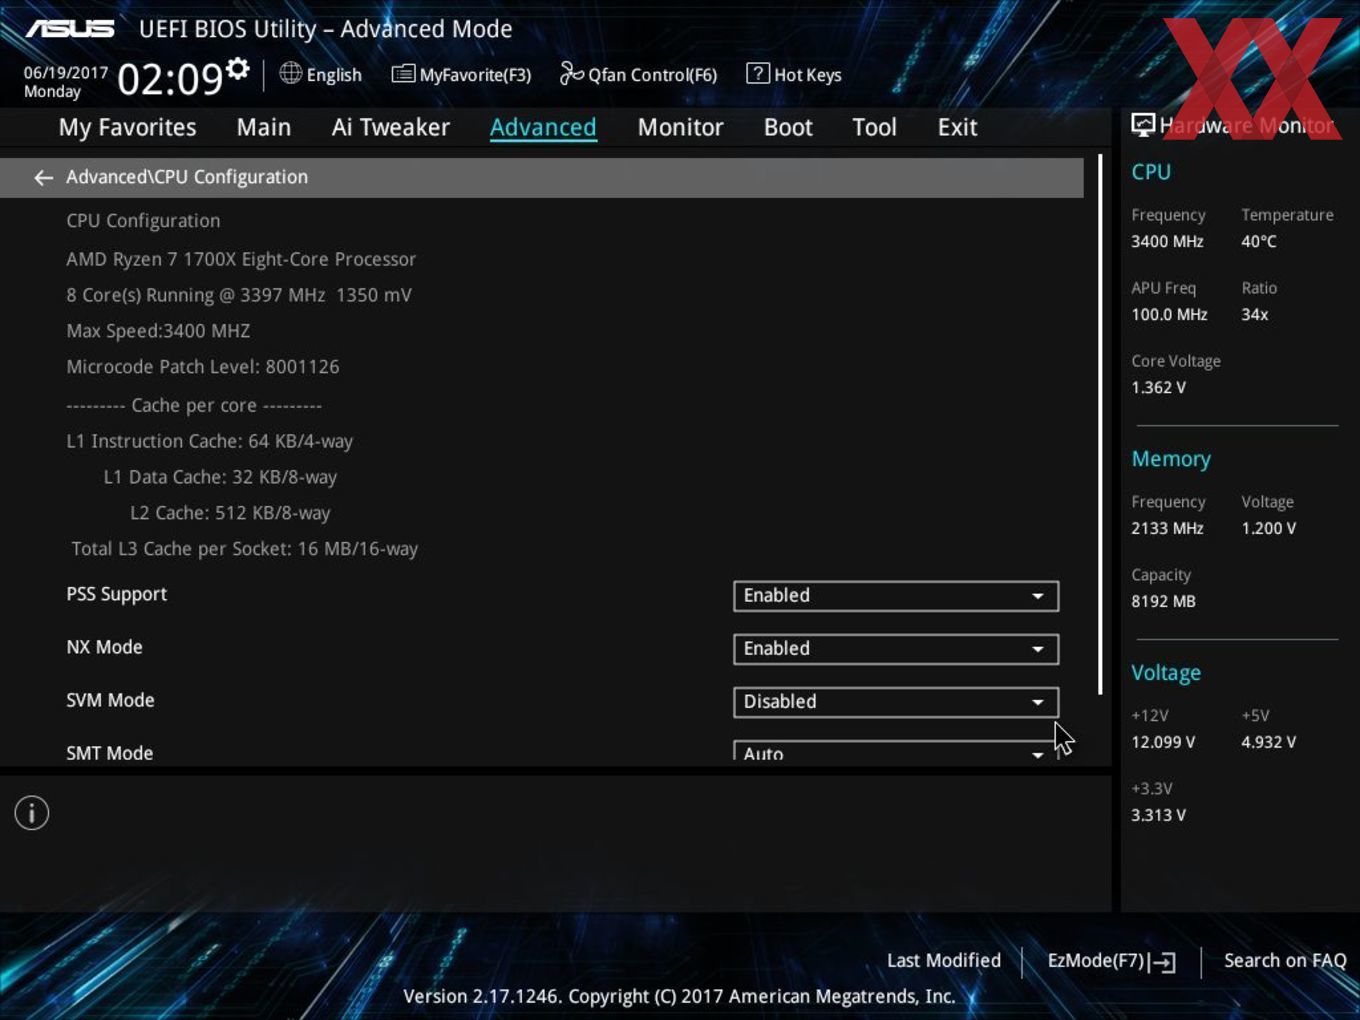Click the memory frequency 2133 MHz value

pyautogui.click(x=1167, y=528)
